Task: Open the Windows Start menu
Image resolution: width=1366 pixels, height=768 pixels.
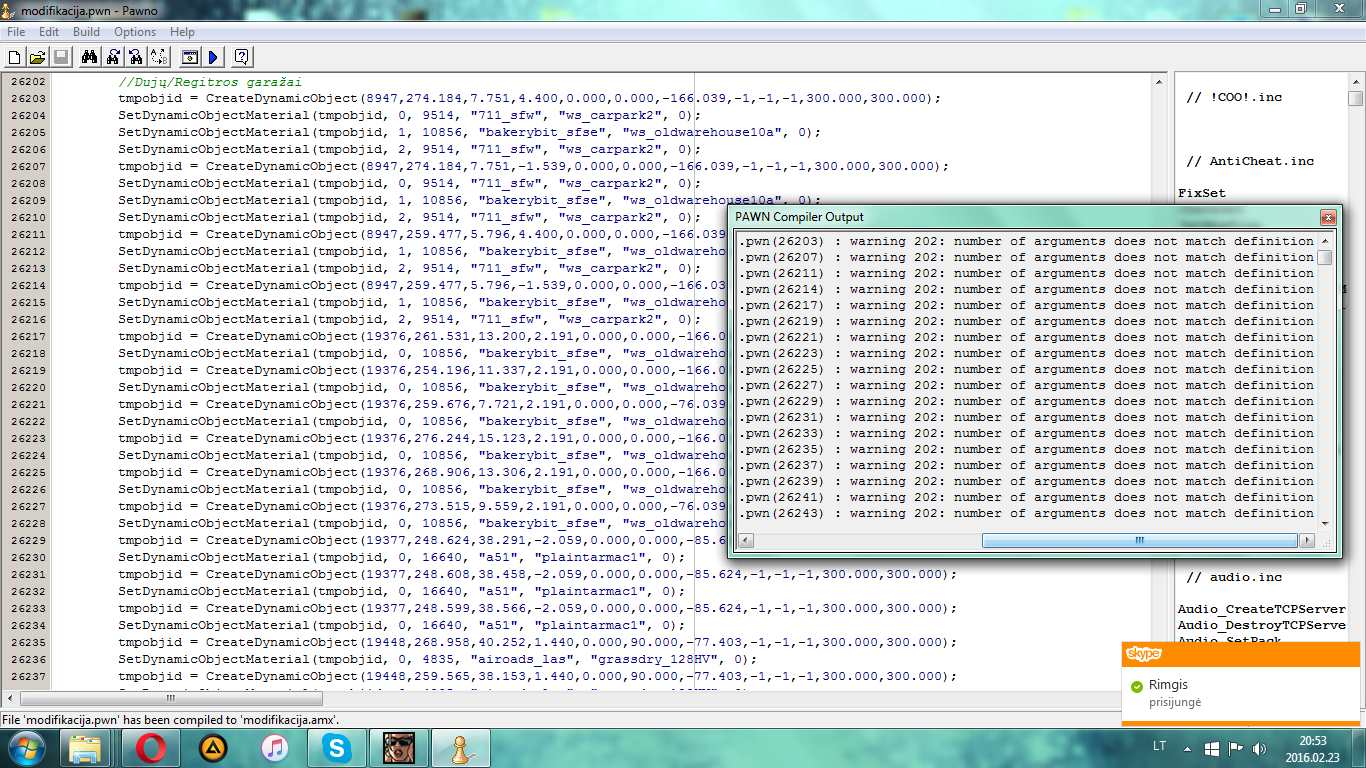Action: (x=26, y=747)
